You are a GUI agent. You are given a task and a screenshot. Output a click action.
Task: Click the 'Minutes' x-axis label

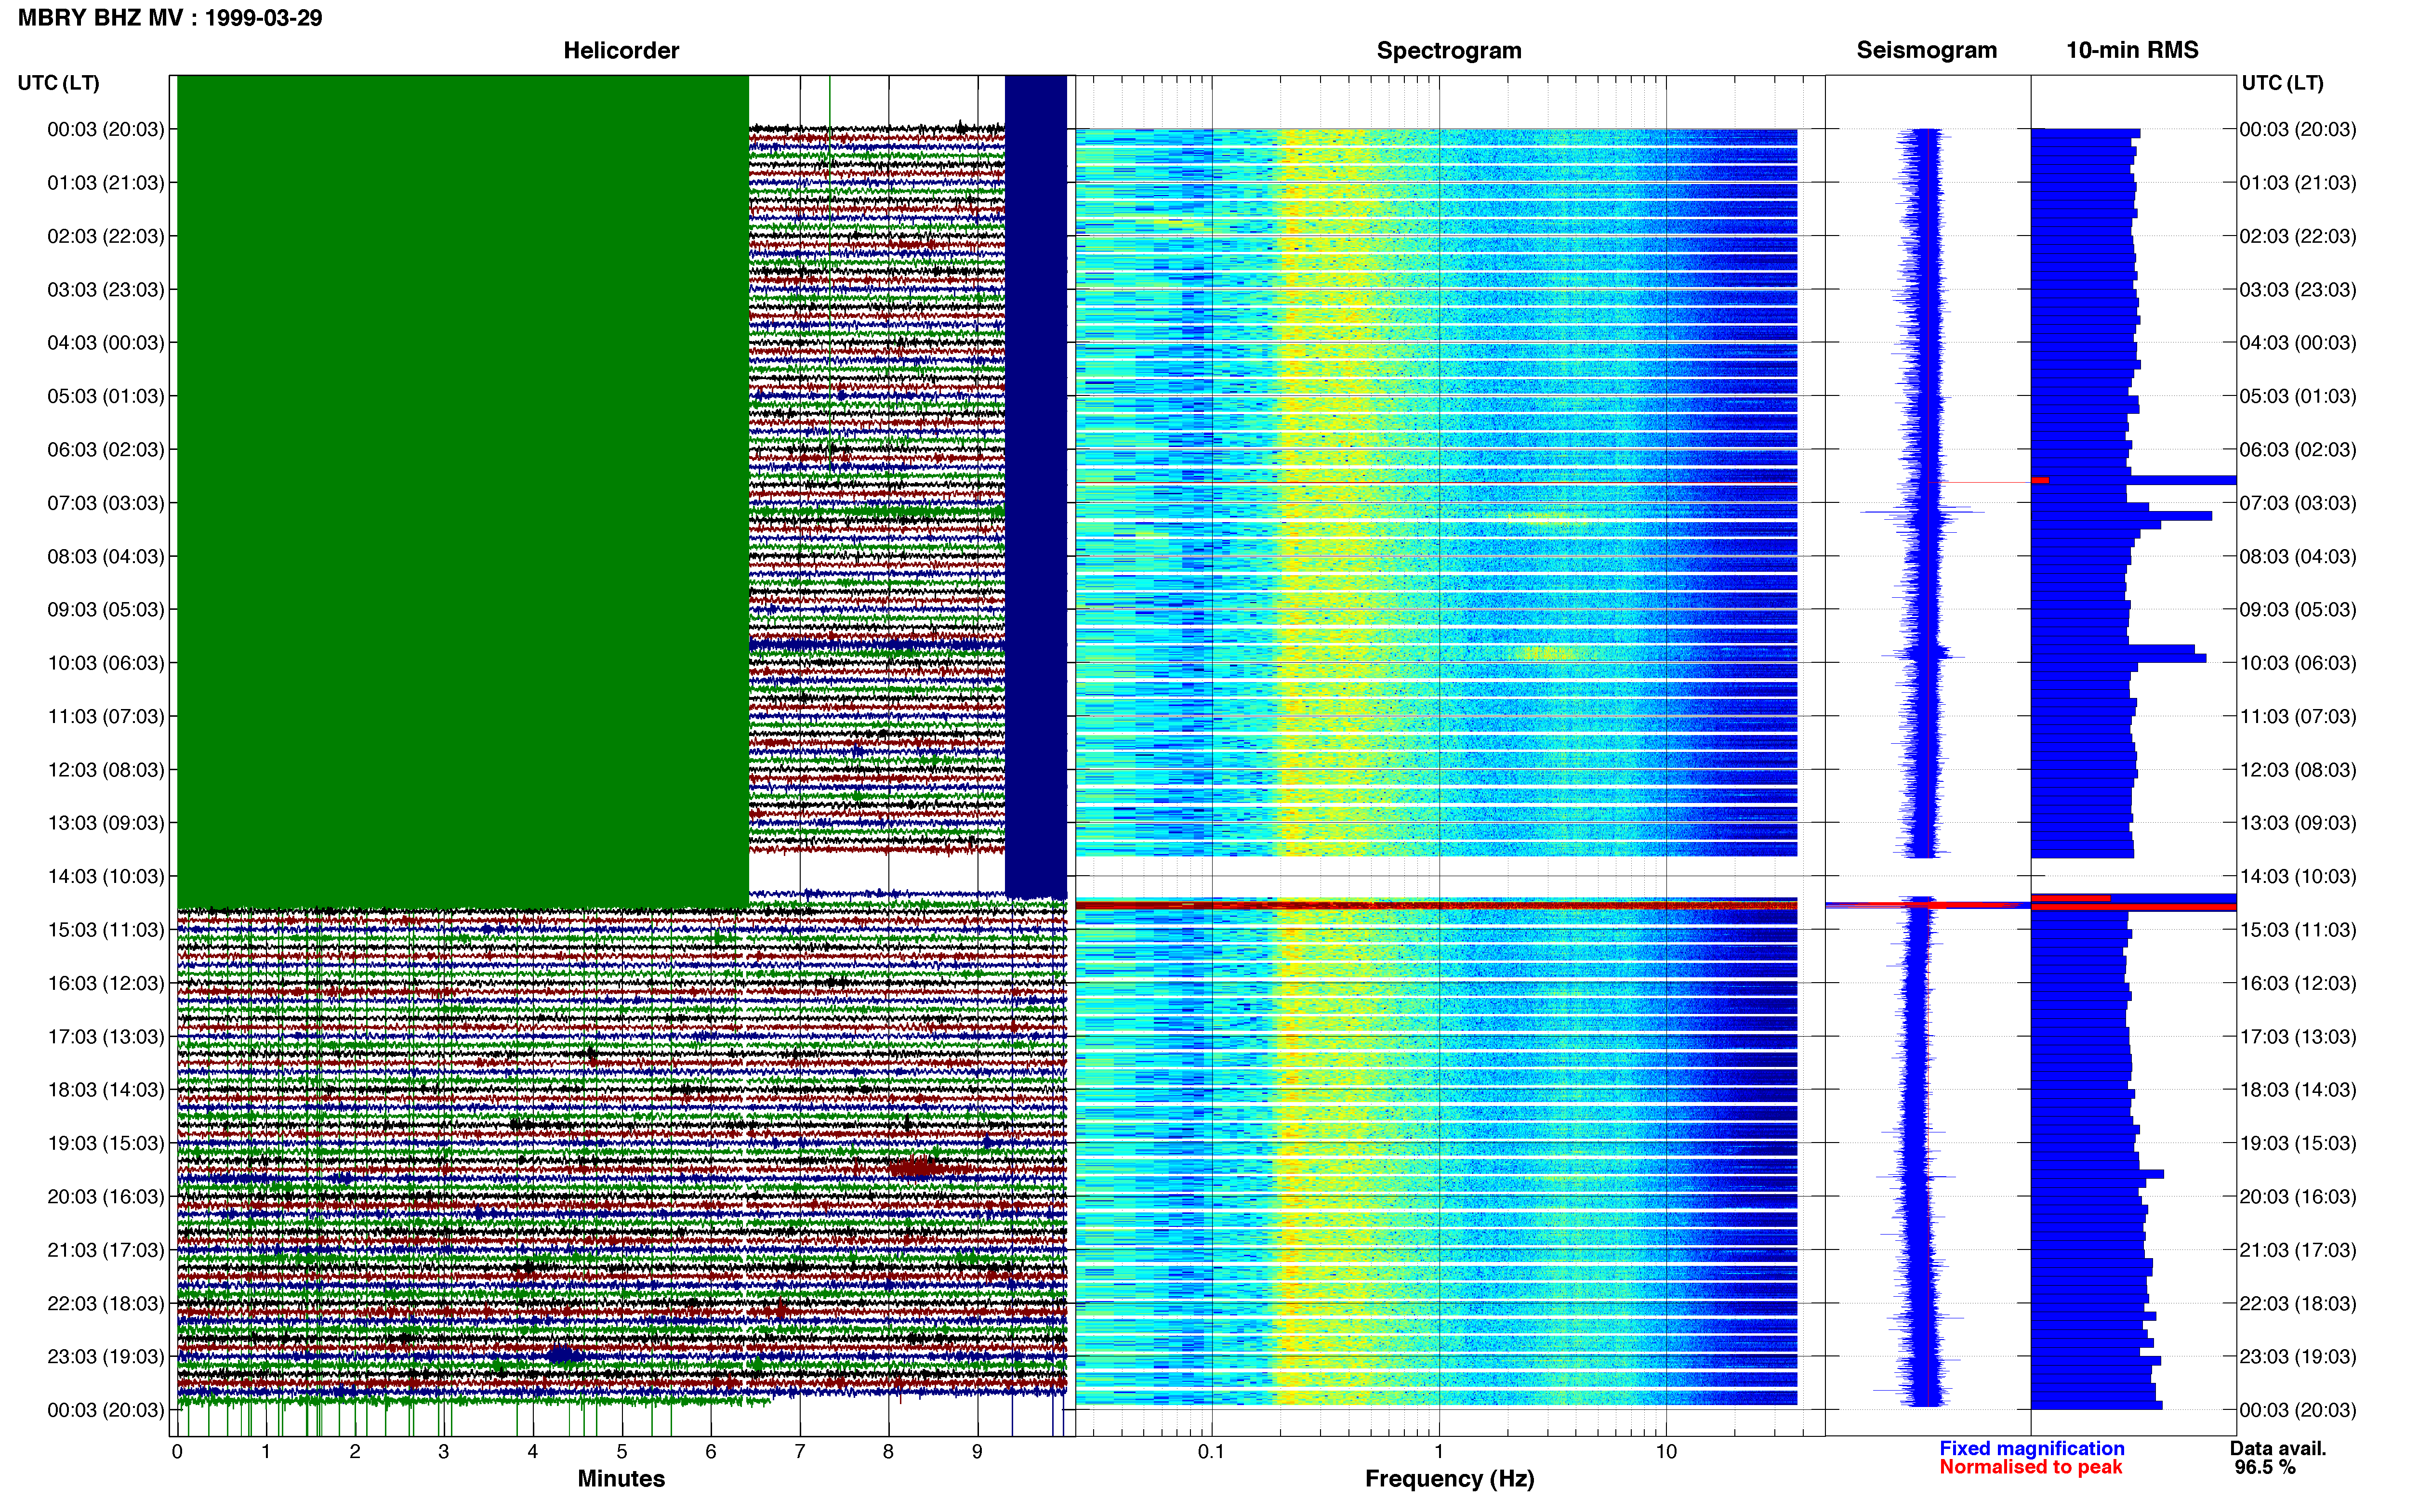[621, 1479]
